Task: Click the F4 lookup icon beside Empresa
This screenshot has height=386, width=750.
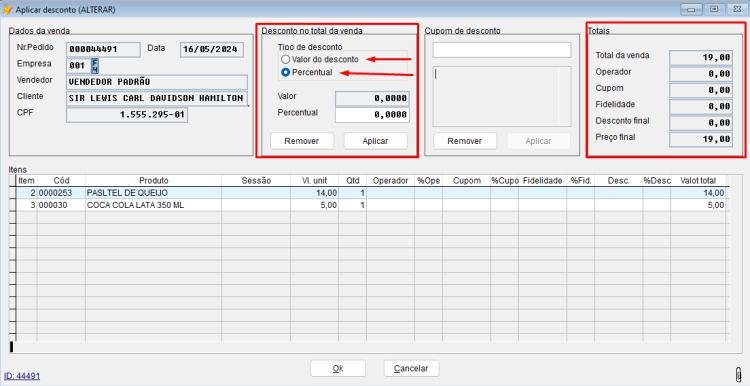Action: tap(95, 66)
